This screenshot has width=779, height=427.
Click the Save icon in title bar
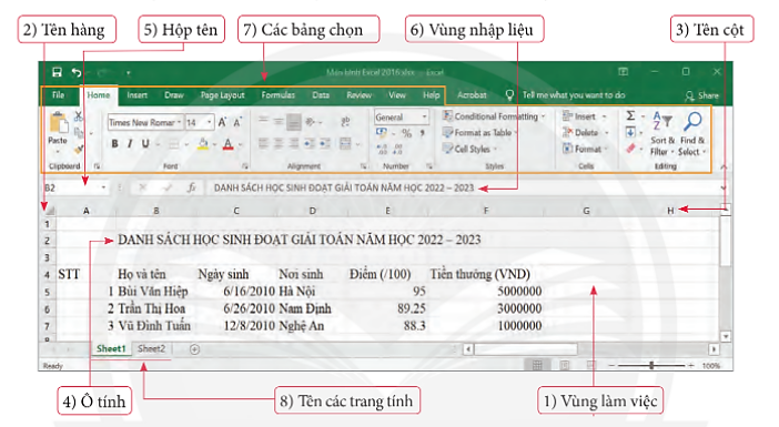tap(57, 73)
